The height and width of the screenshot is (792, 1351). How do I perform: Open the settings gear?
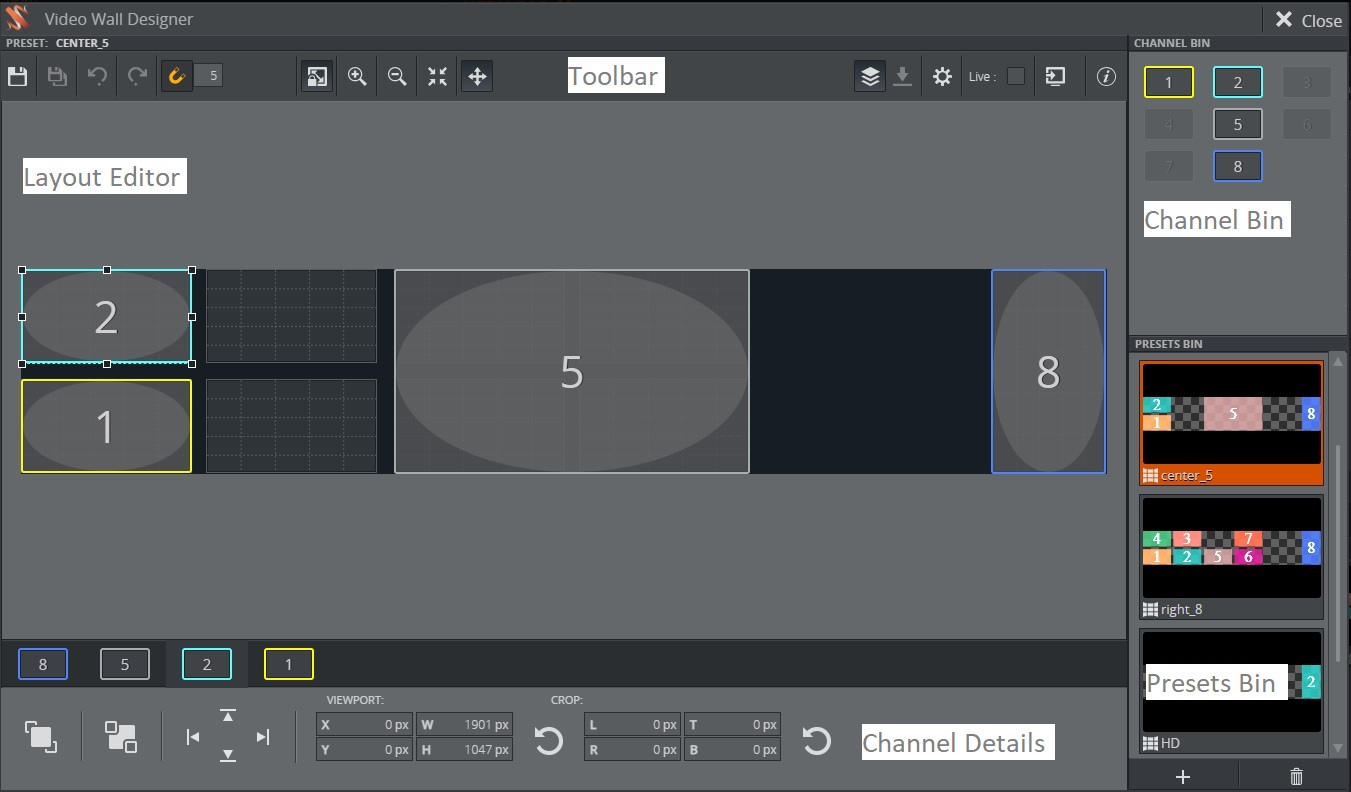pos(941,76)
